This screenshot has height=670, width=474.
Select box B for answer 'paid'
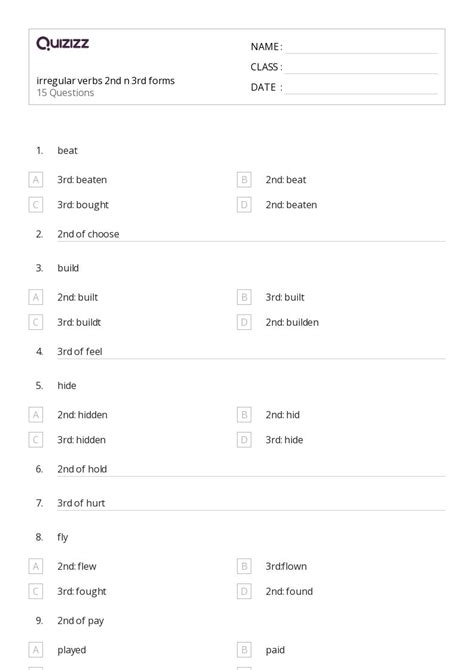244,650
